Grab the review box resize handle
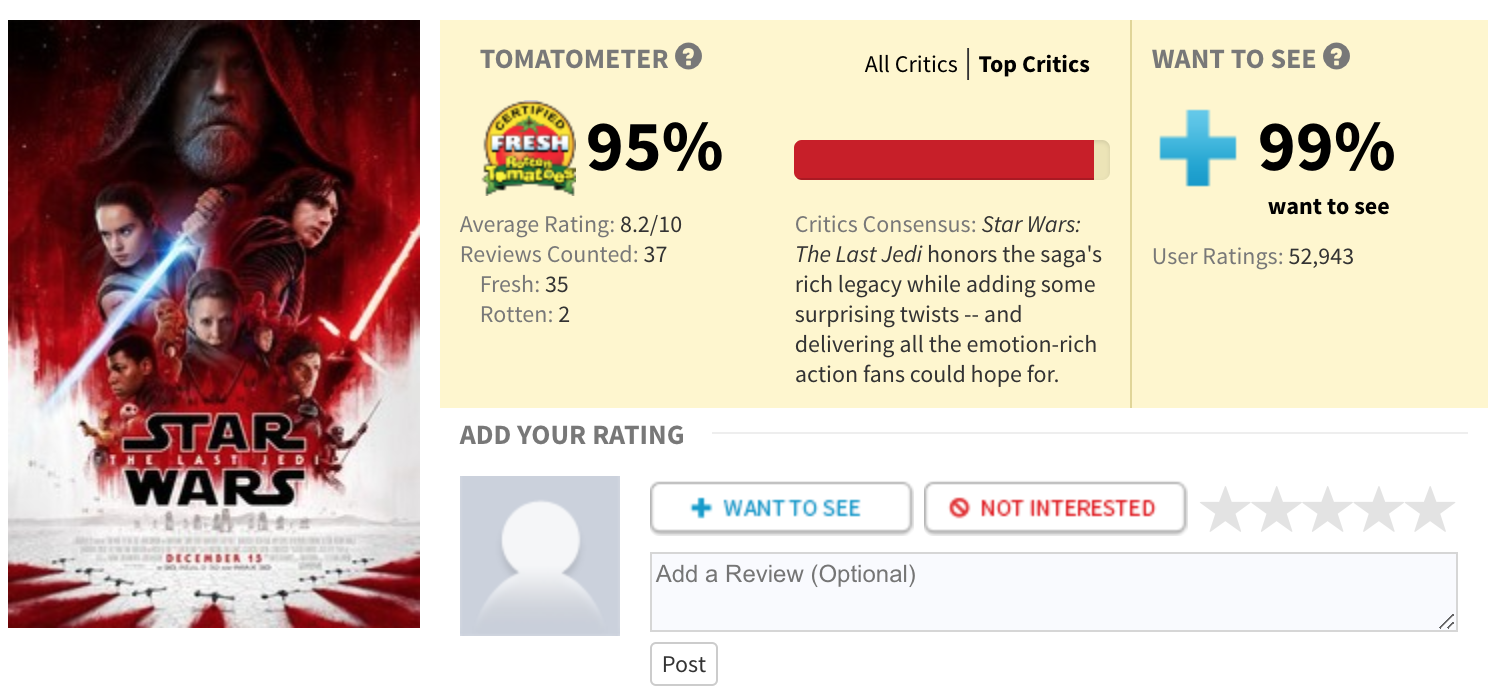 tap(1446, 621)
